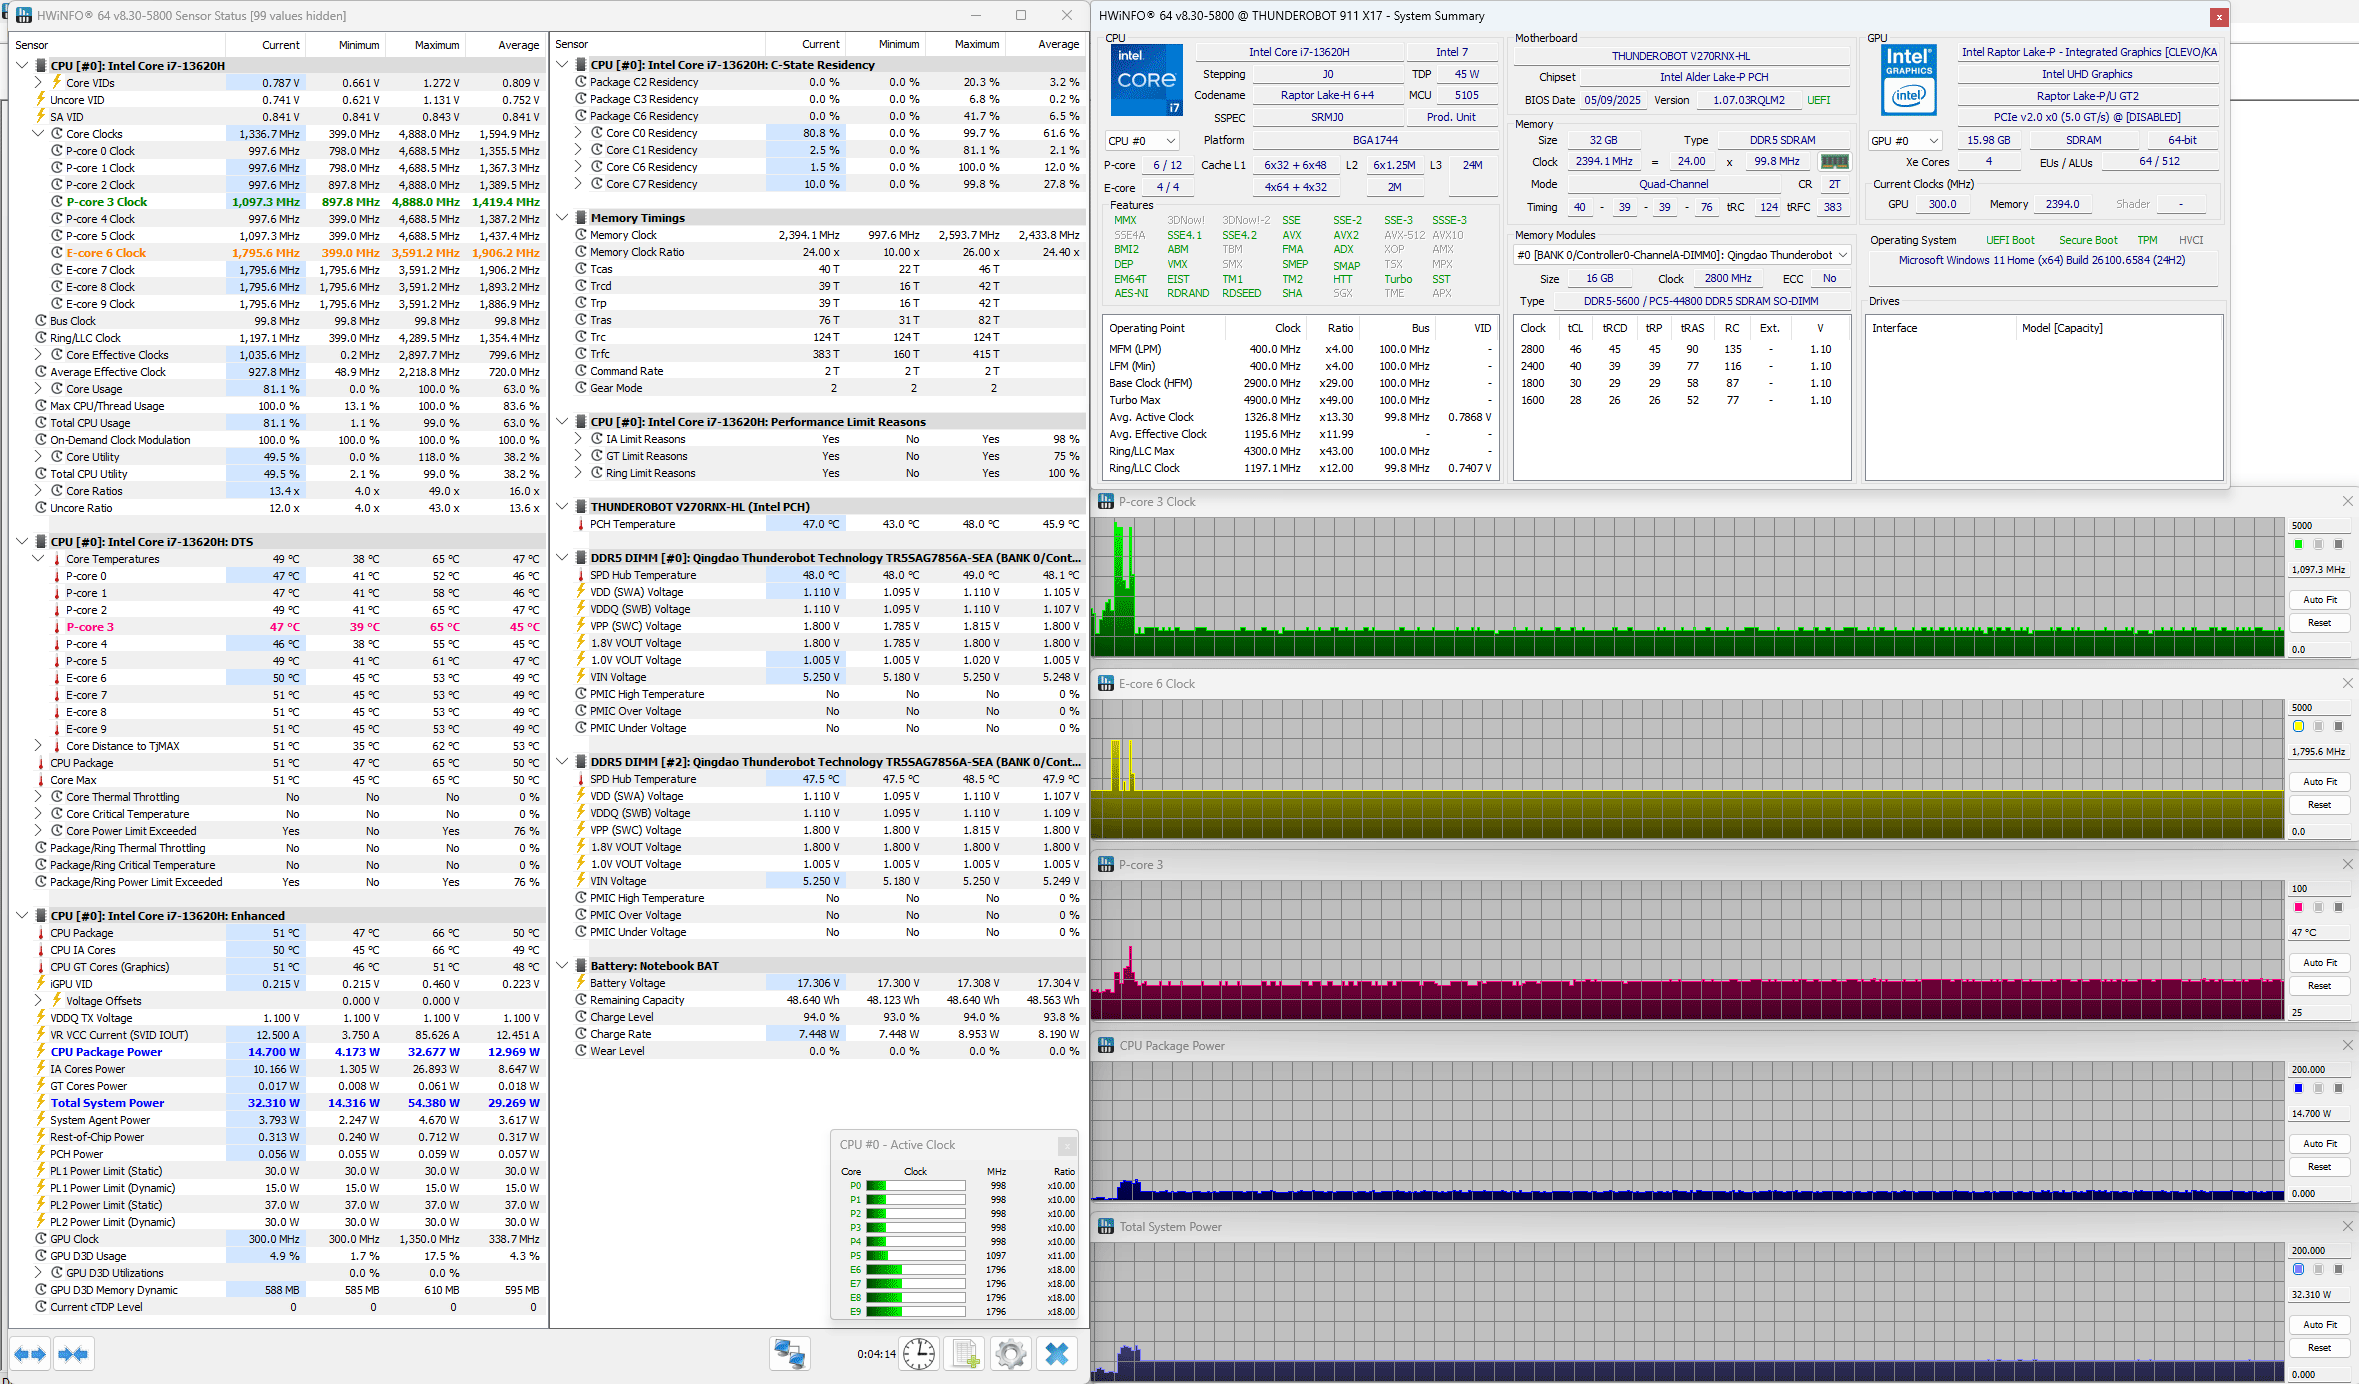Image resolution: width=2359 pixels, height=1384 pixels.
Task: Open the CPU #0 selector dropdown
Action: pyautogui.click(x=1142, y=141)
